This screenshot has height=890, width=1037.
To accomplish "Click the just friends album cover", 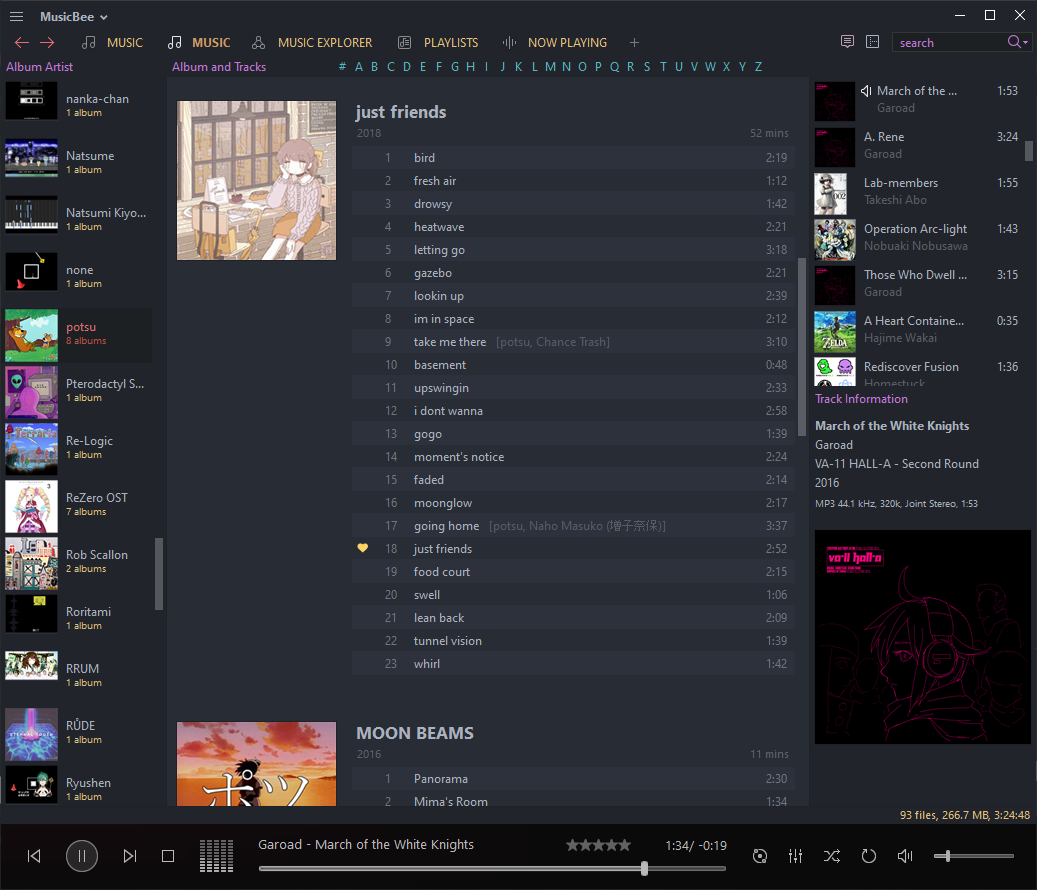I will tap(257, 181).
